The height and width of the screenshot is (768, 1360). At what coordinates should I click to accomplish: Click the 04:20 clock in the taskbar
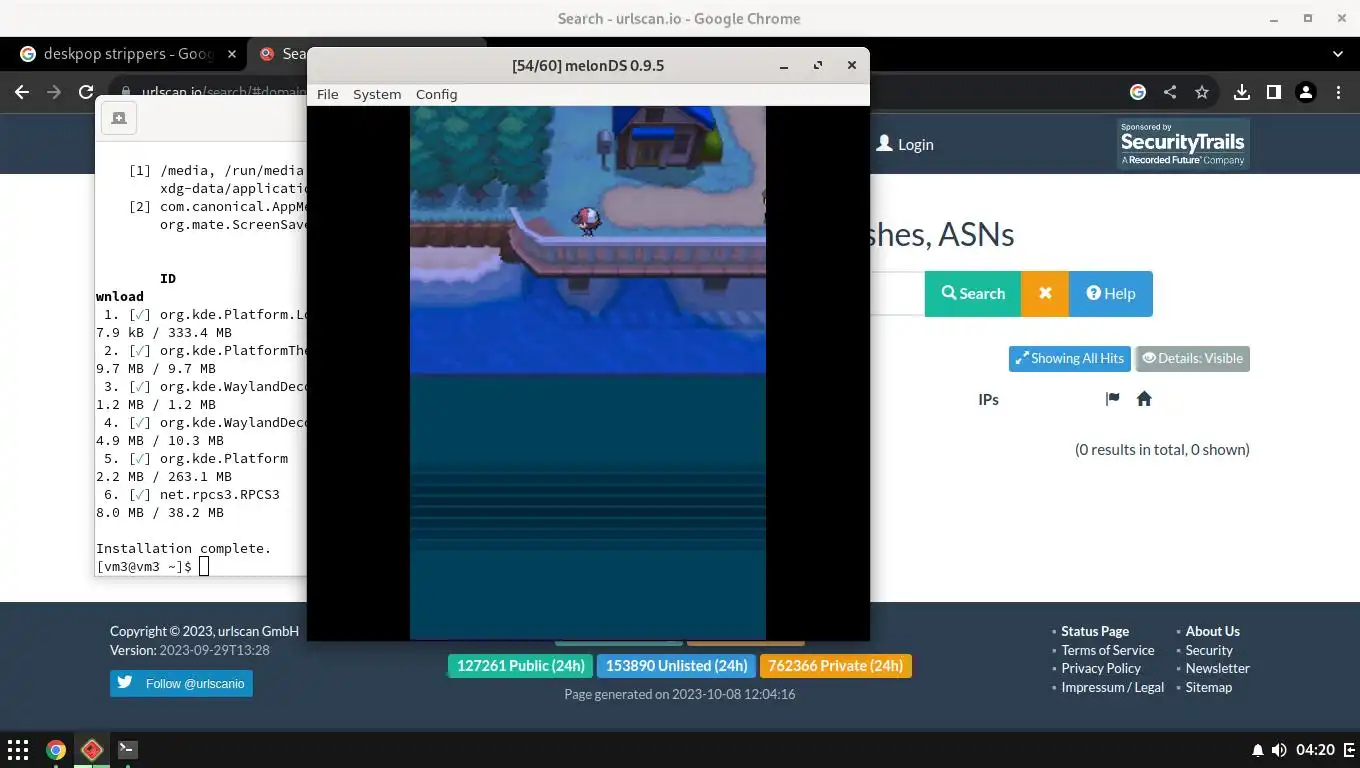pyautogui.click(x=1315, y=750)
